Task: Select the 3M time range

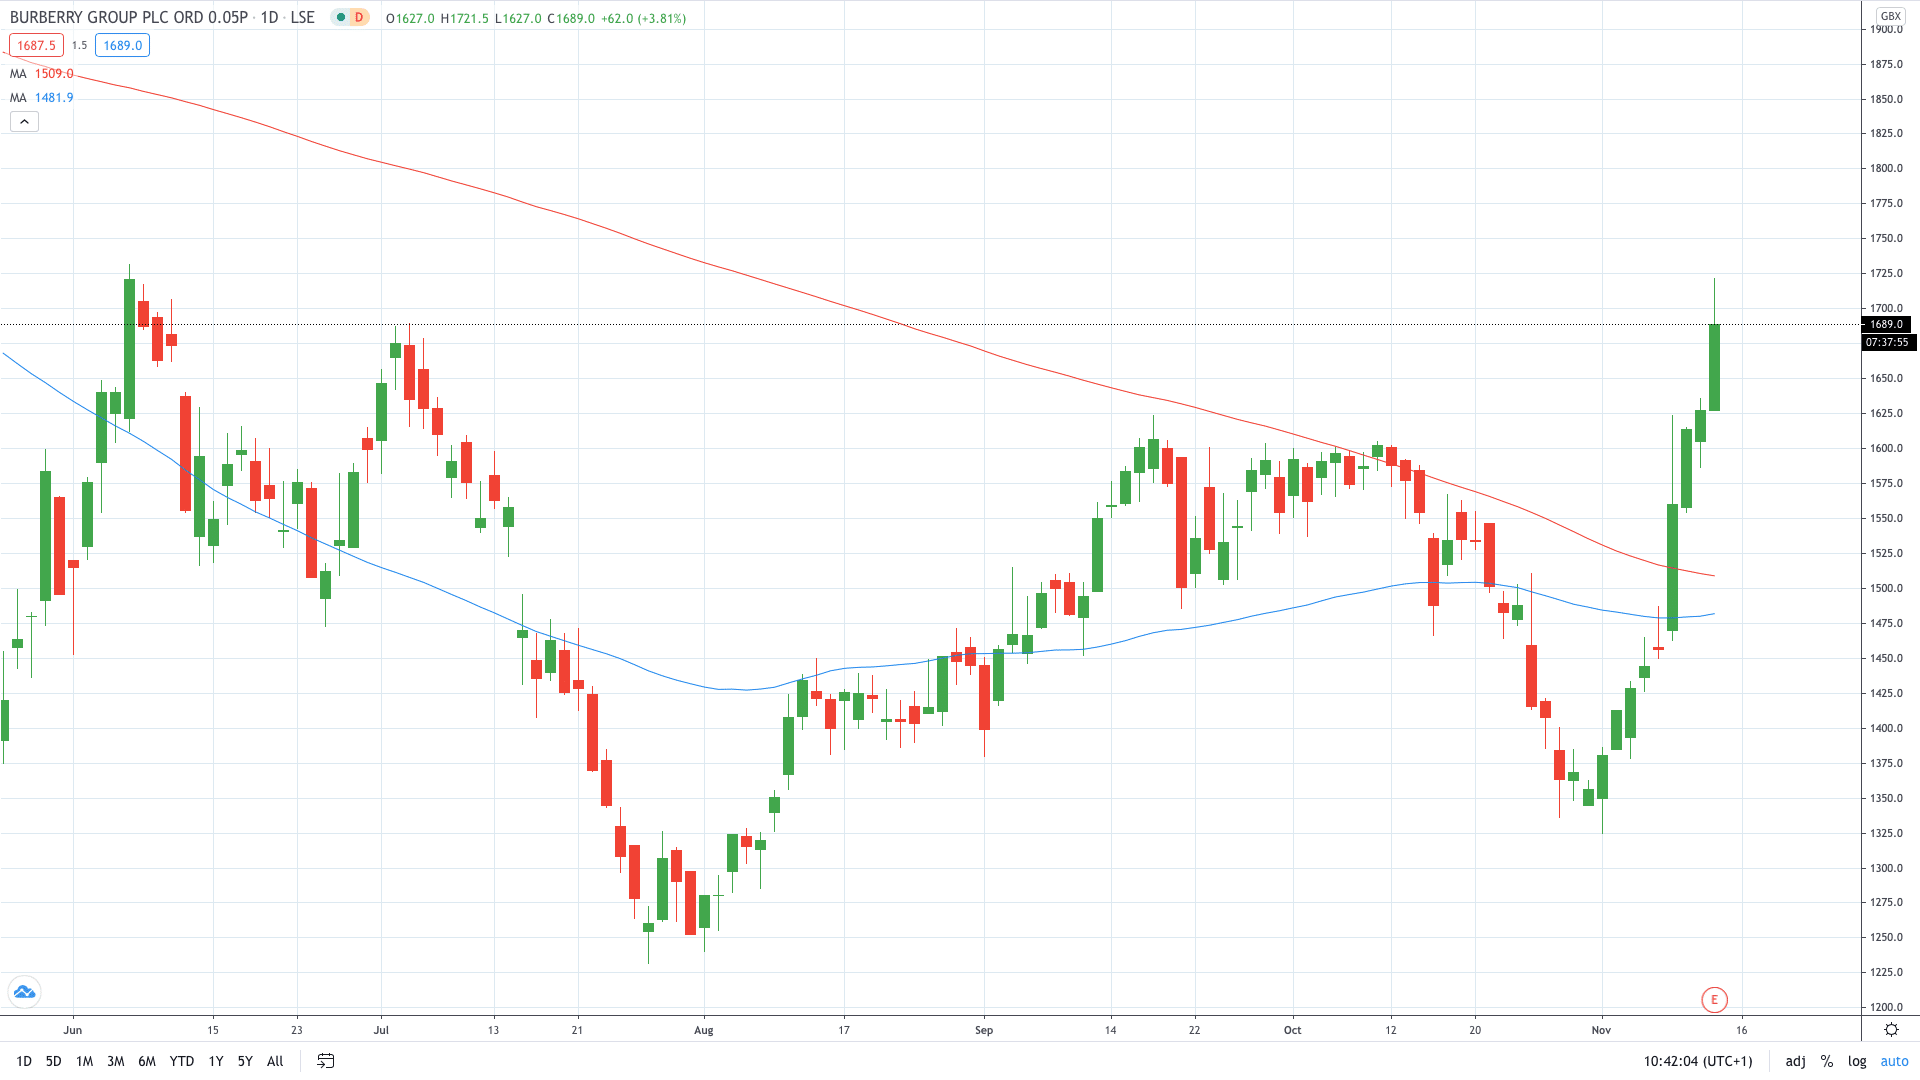Action: [x=116, y=1061]
